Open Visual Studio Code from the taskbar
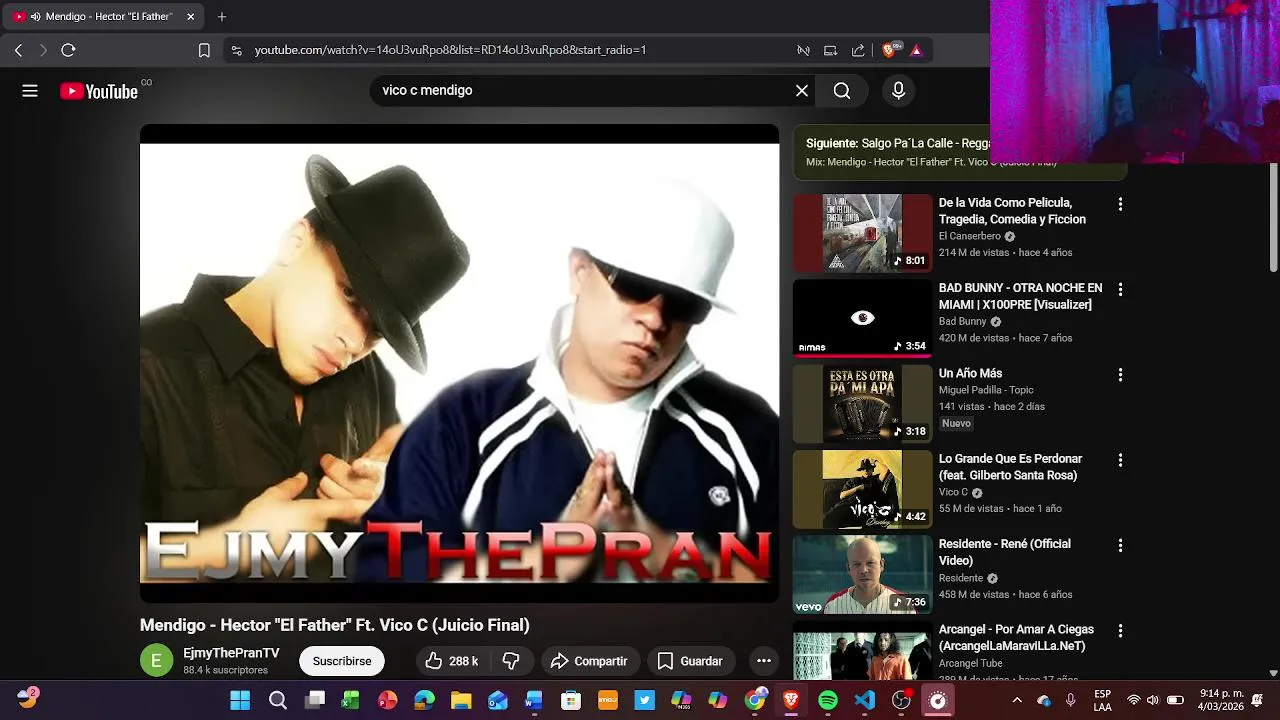 865,700
